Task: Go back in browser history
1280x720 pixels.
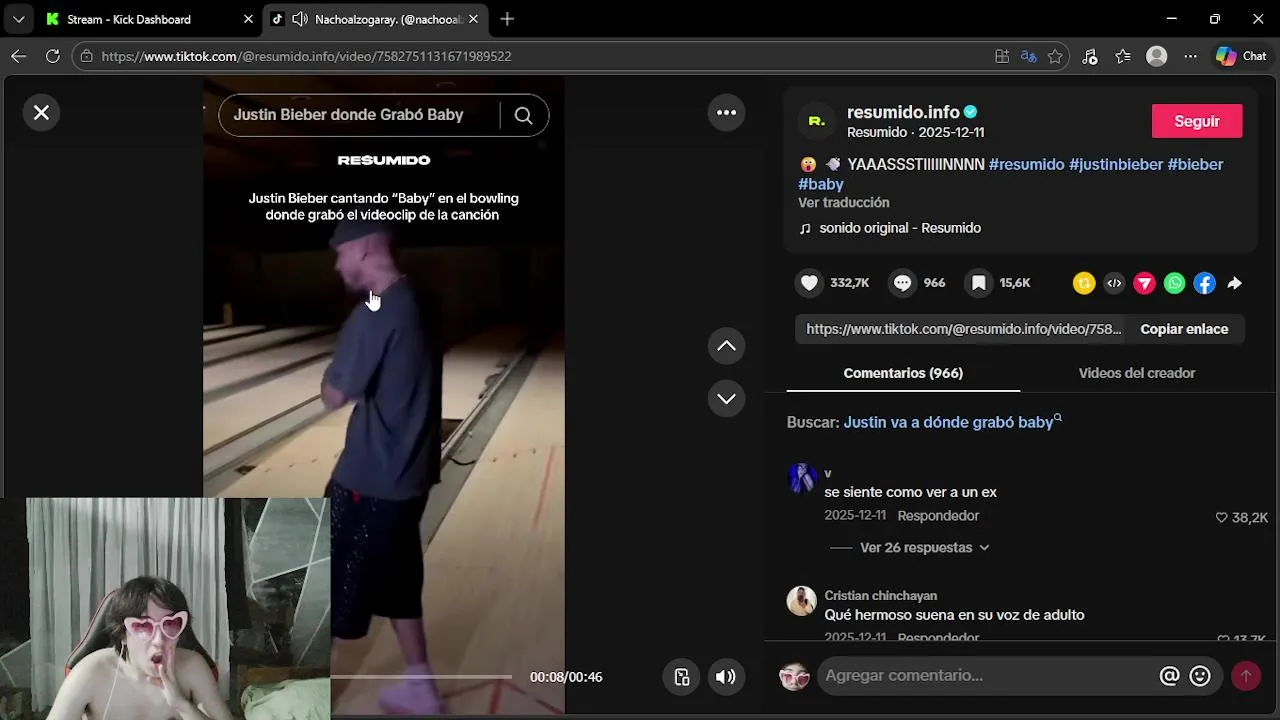Action: click(18, 56)
